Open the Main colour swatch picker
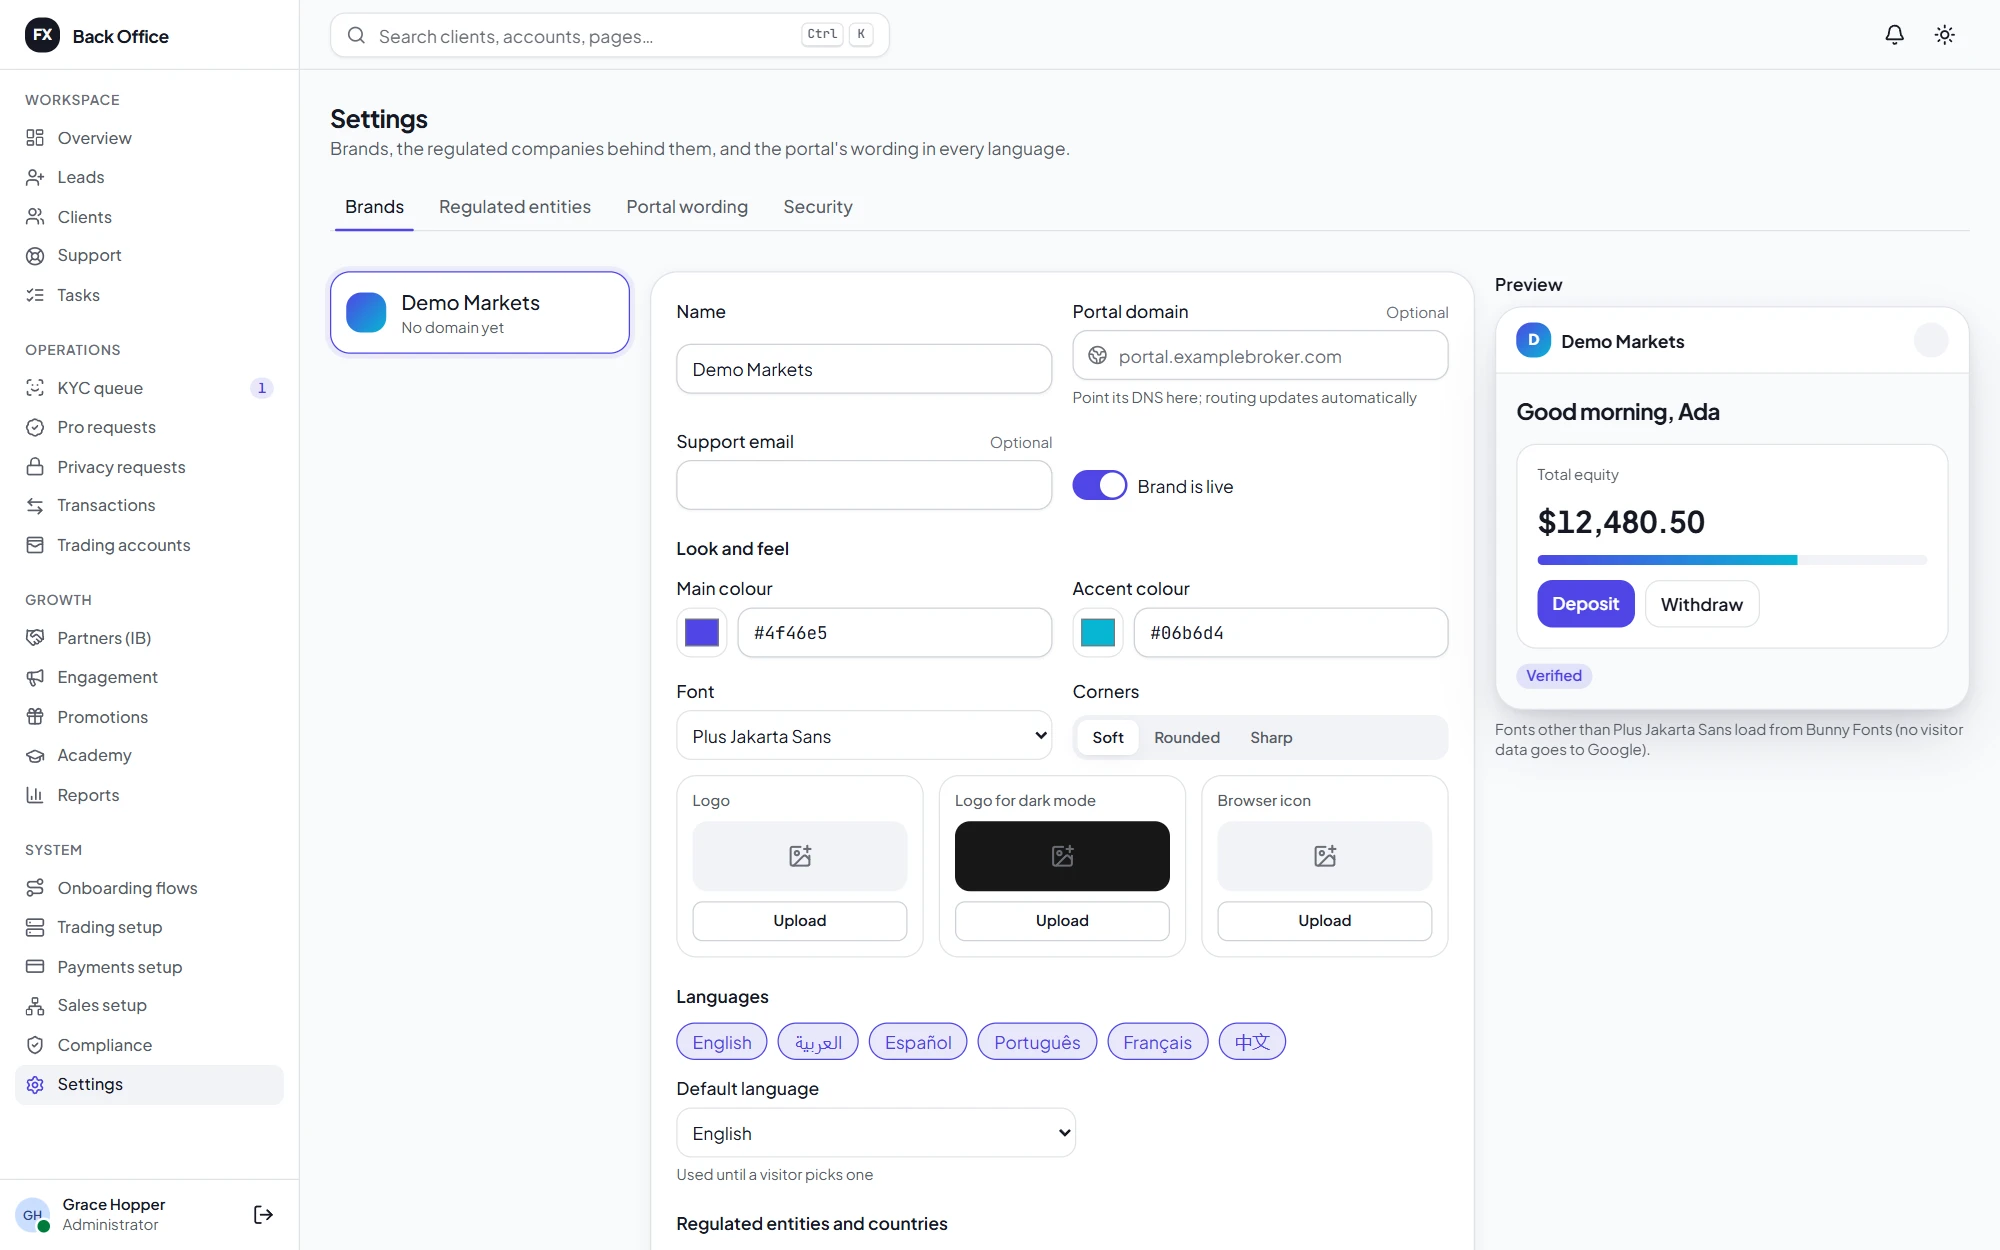This screenshot has width=2000, height=1250. point(702,633)
